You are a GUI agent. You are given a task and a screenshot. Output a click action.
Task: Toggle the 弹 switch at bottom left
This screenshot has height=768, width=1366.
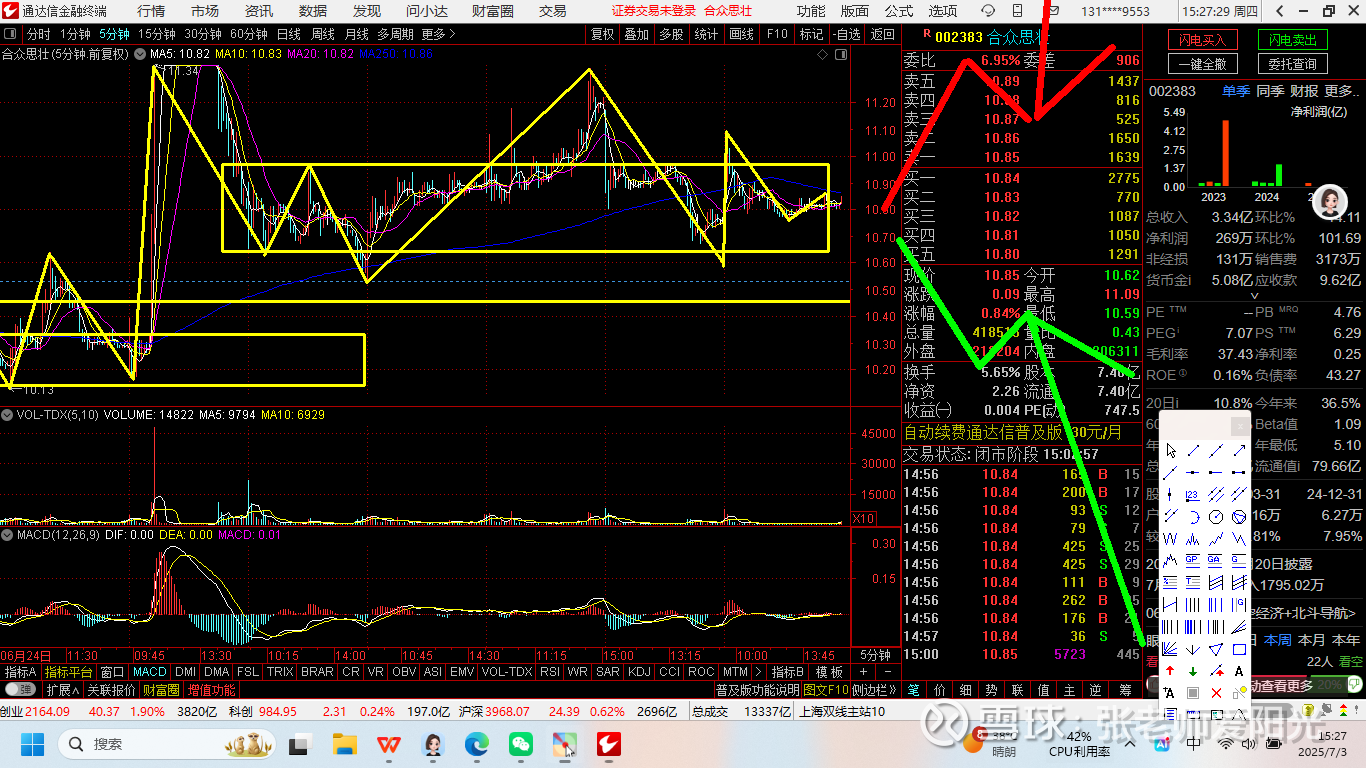pyautogui.click(x=20, y=690)
